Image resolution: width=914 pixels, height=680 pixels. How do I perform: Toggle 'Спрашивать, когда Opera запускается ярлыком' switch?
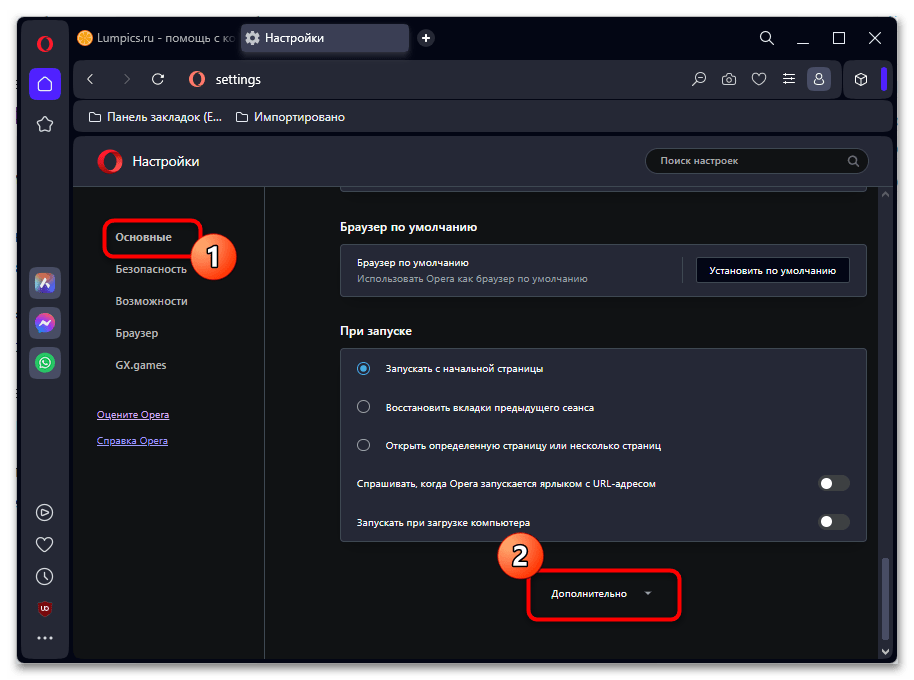tap(834, 483)
